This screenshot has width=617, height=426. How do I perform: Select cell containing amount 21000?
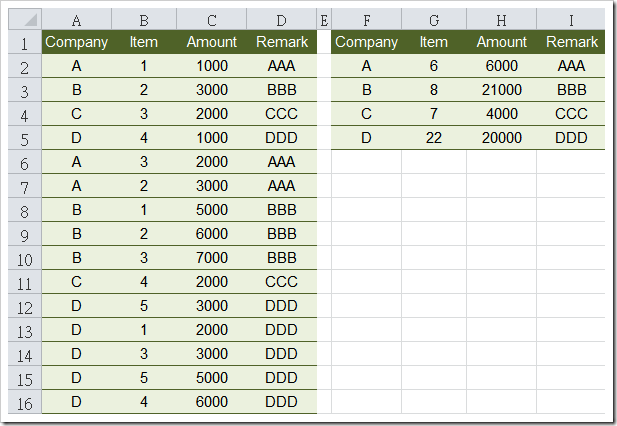pos(501,90)
